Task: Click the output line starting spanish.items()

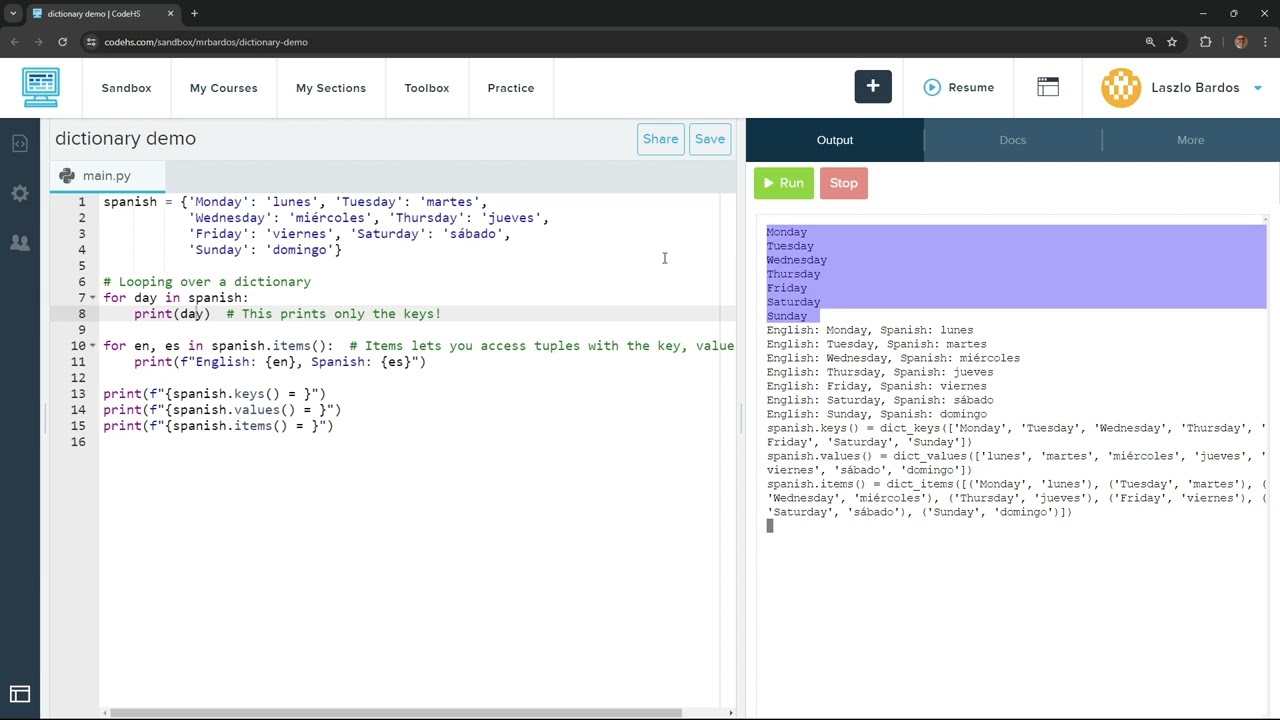Action: point(1016,484)
